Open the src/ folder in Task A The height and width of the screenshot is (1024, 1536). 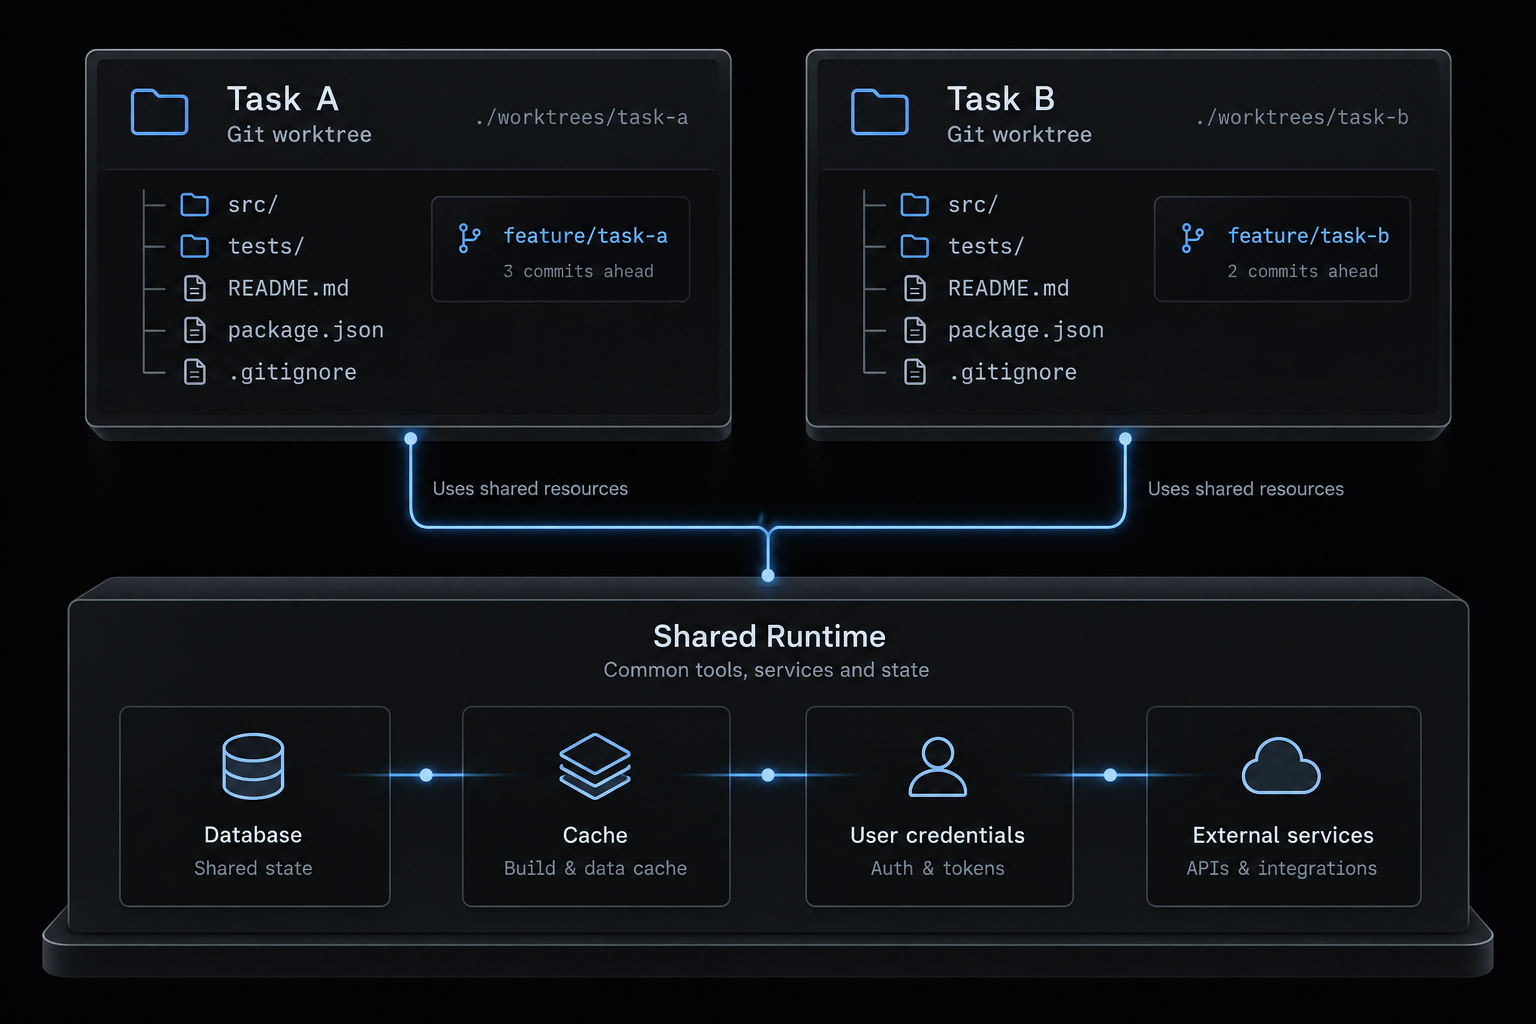click(x=229, y=205)
